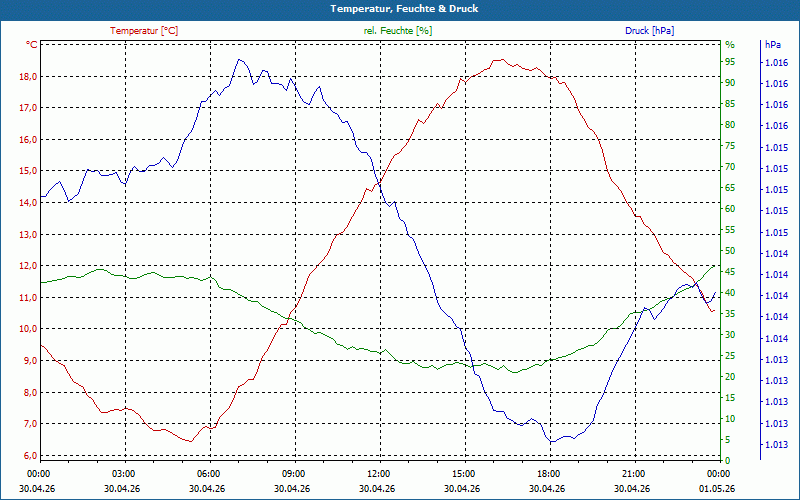Click the "30" humidity axis value
The height and width of the screenshot is (500, 800).
click(730, 335)
